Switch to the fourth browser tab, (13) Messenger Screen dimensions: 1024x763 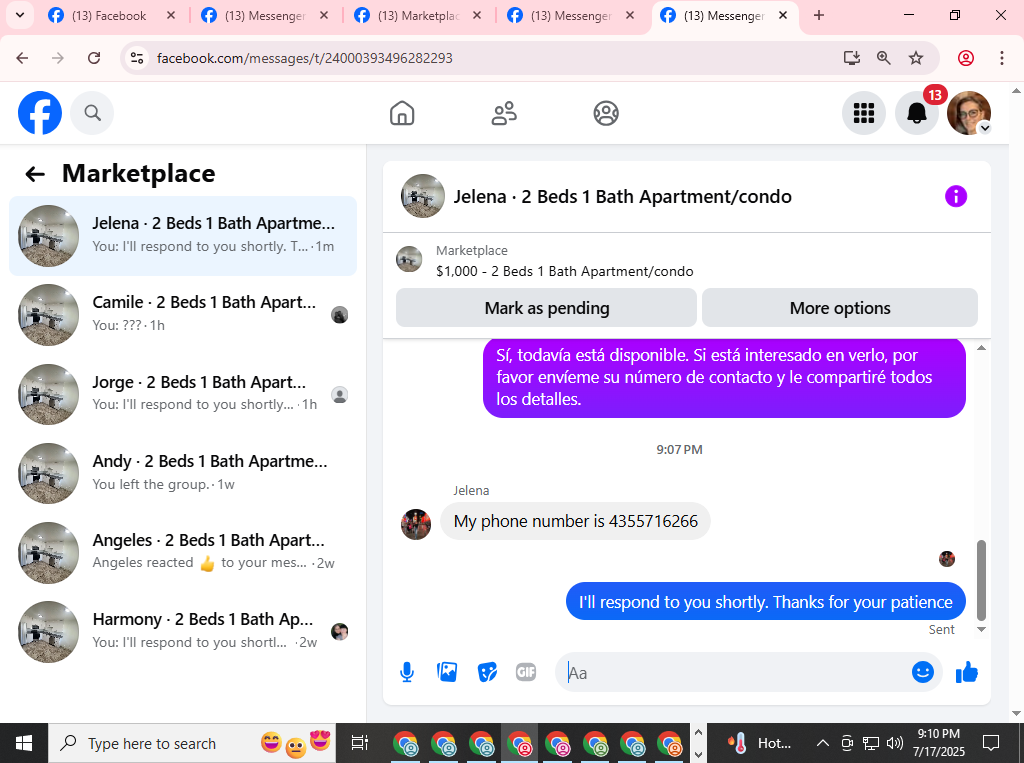pos(571,16)
